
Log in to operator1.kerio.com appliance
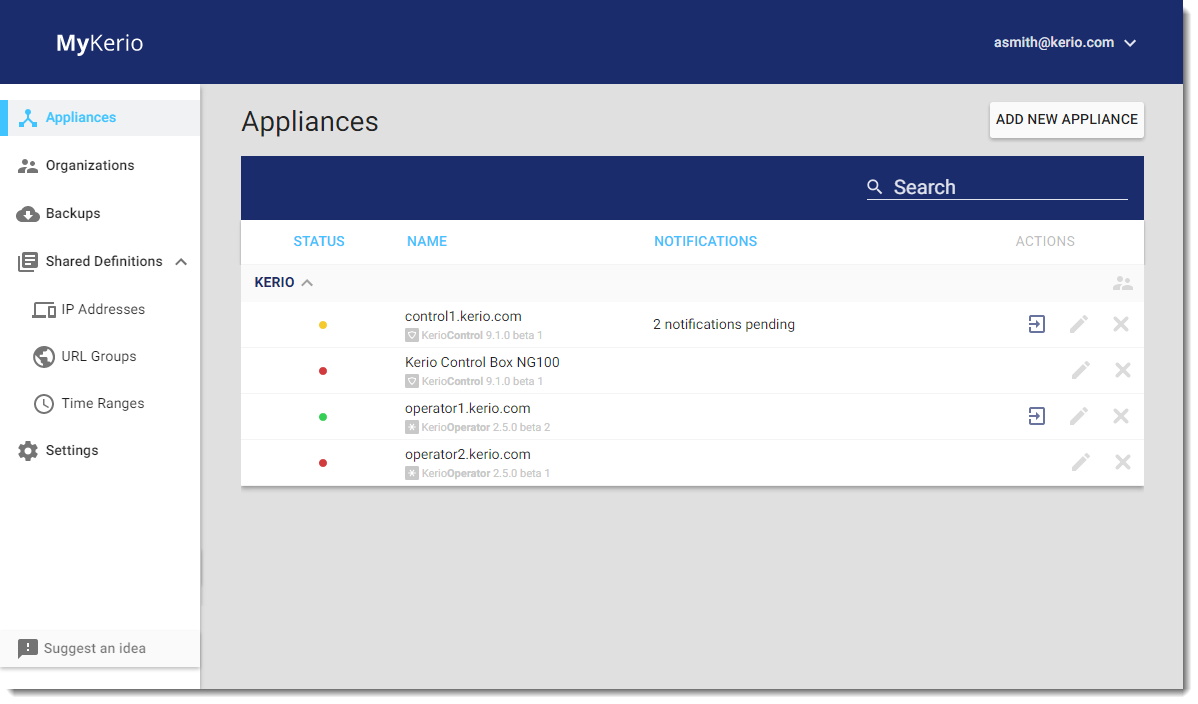tap(1037, 416)
